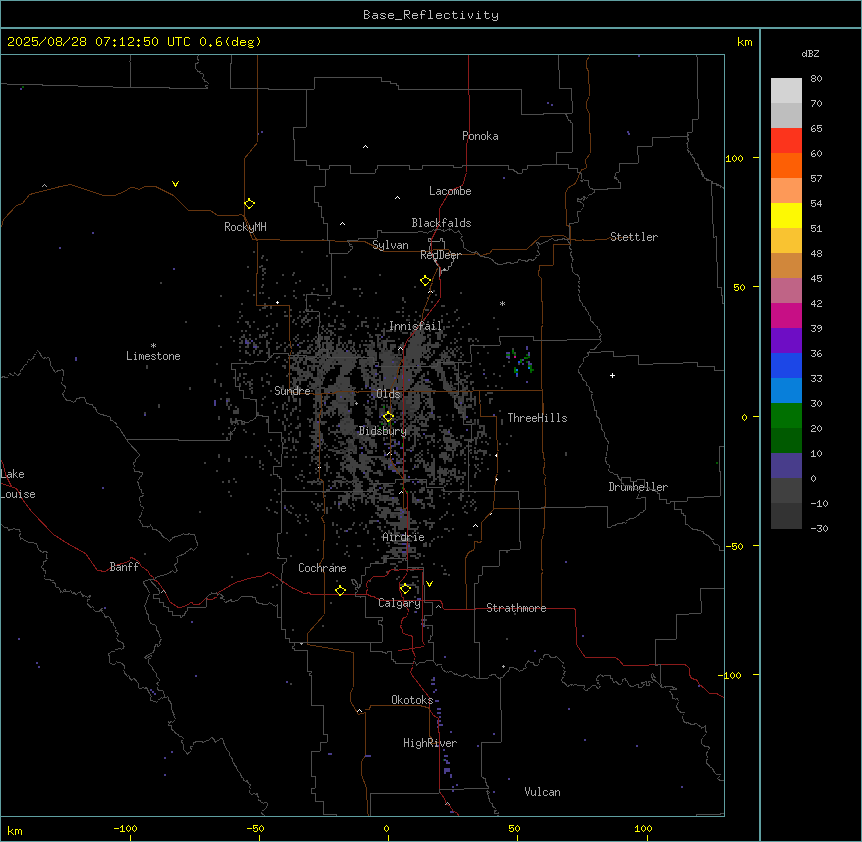
Task: Click the 0 tick on horizontal axis
Action: (x=386, y=828)
